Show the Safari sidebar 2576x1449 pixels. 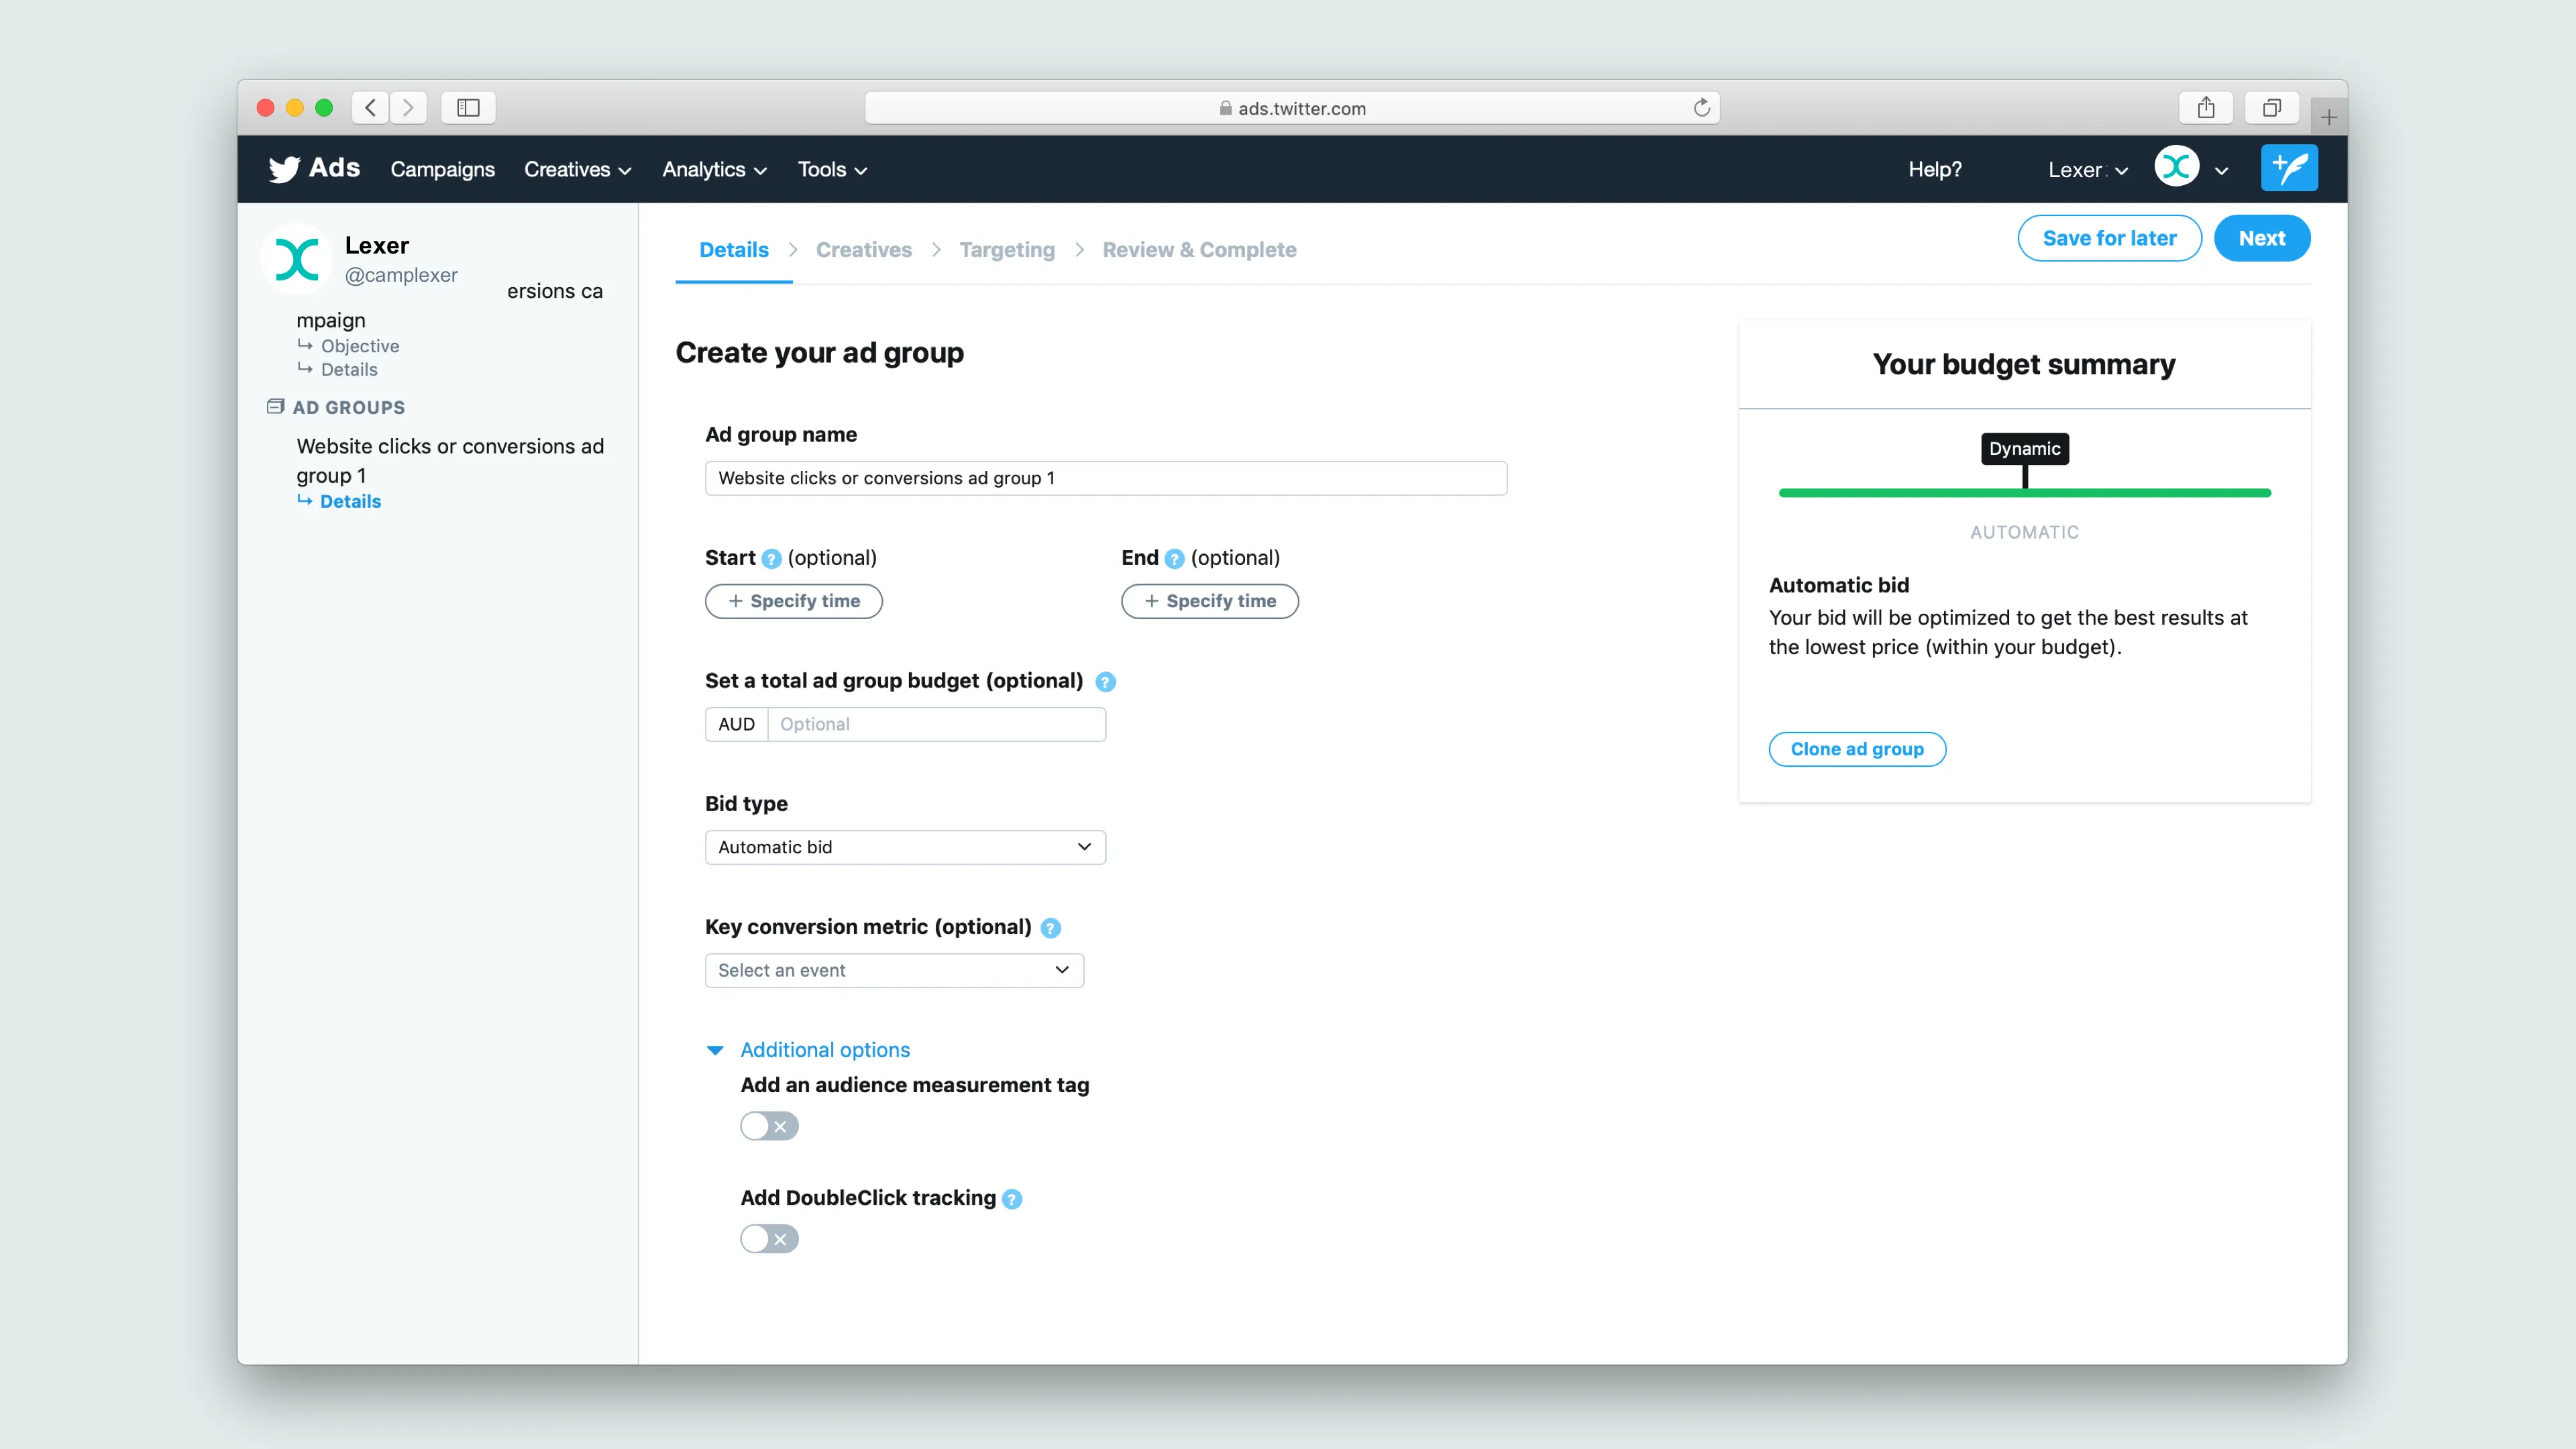pos(468,108)
